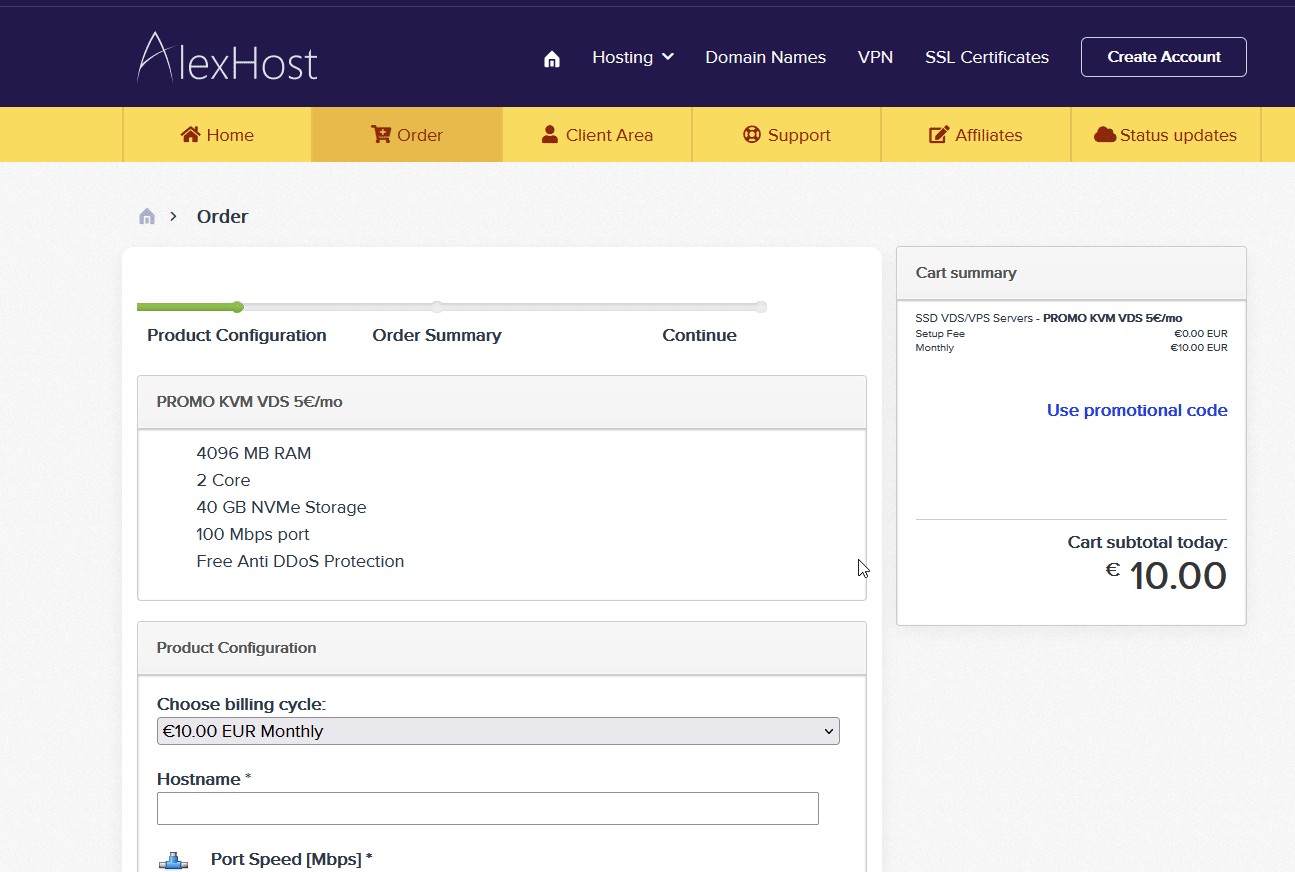
Task: Click the 40 GB NVMe Storage text
Action: 282,507
